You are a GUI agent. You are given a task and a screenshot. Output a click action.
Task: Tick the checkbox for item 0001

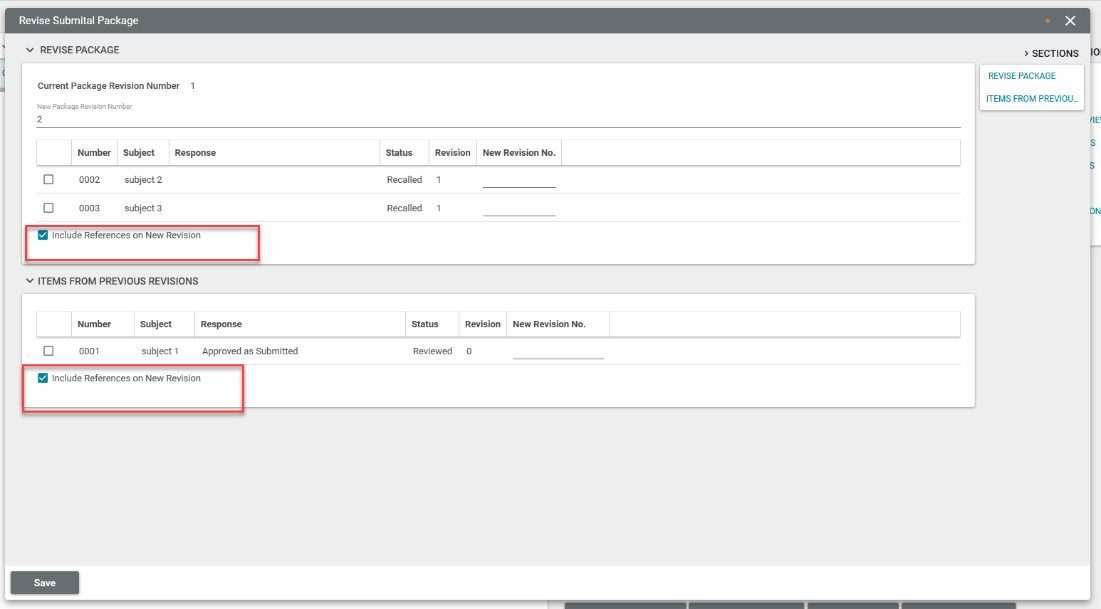click(48, 351)
